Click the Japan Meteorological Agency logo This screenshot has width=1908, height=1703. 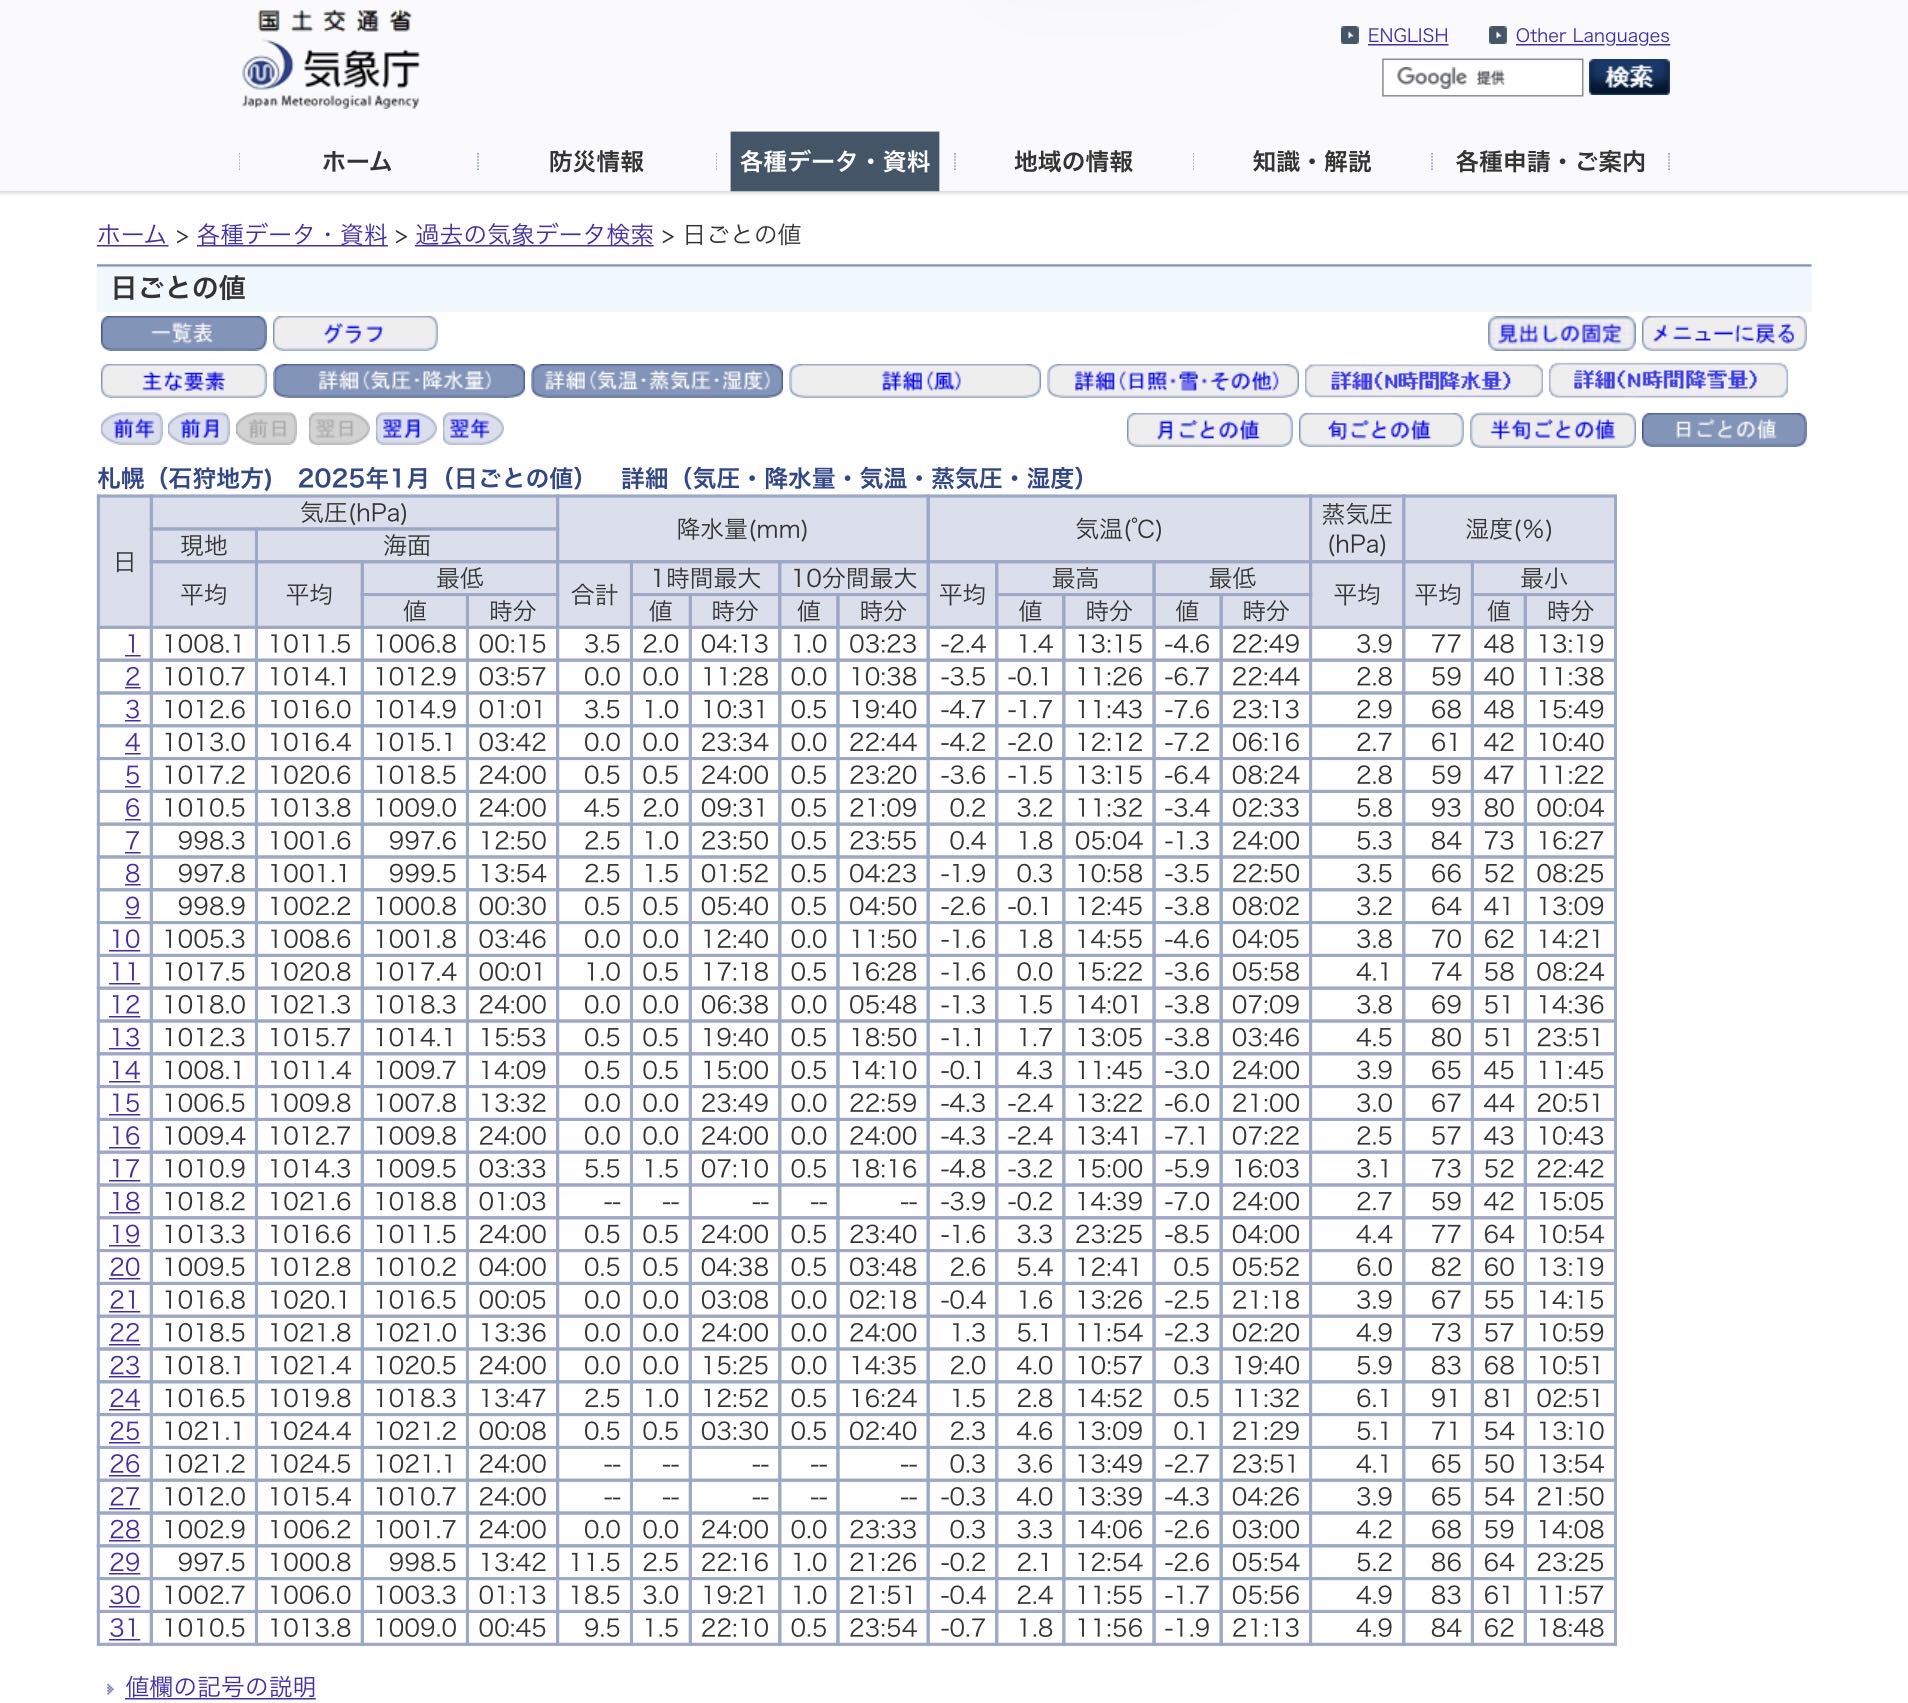(330, 60)
